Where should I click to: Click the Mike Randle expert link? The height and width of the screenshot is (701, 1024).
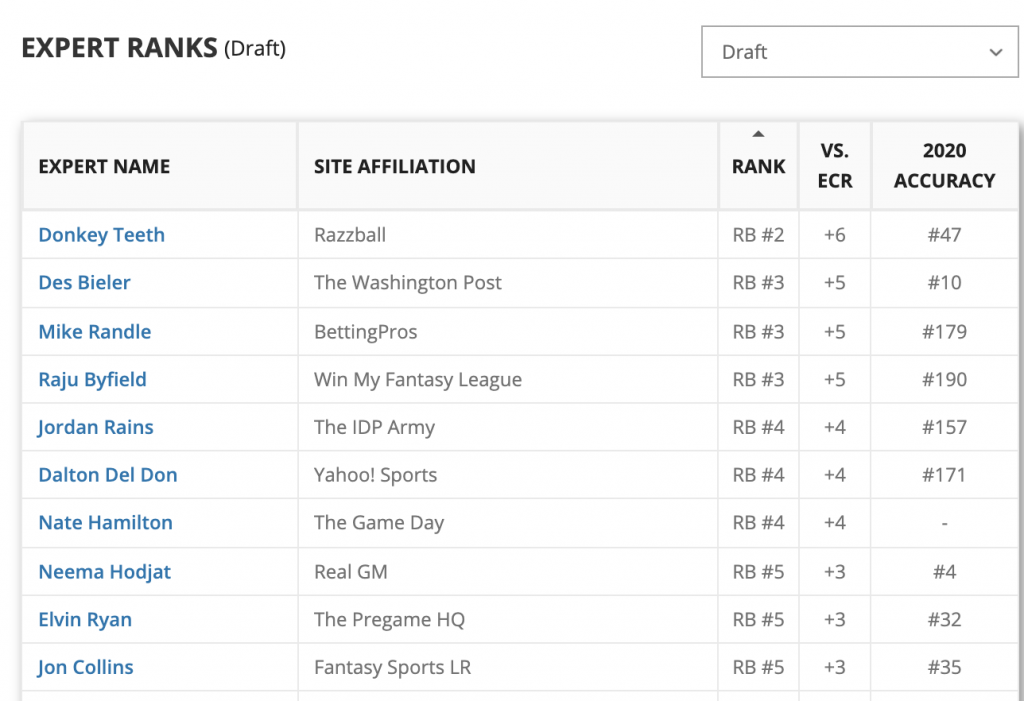[94, 332]
